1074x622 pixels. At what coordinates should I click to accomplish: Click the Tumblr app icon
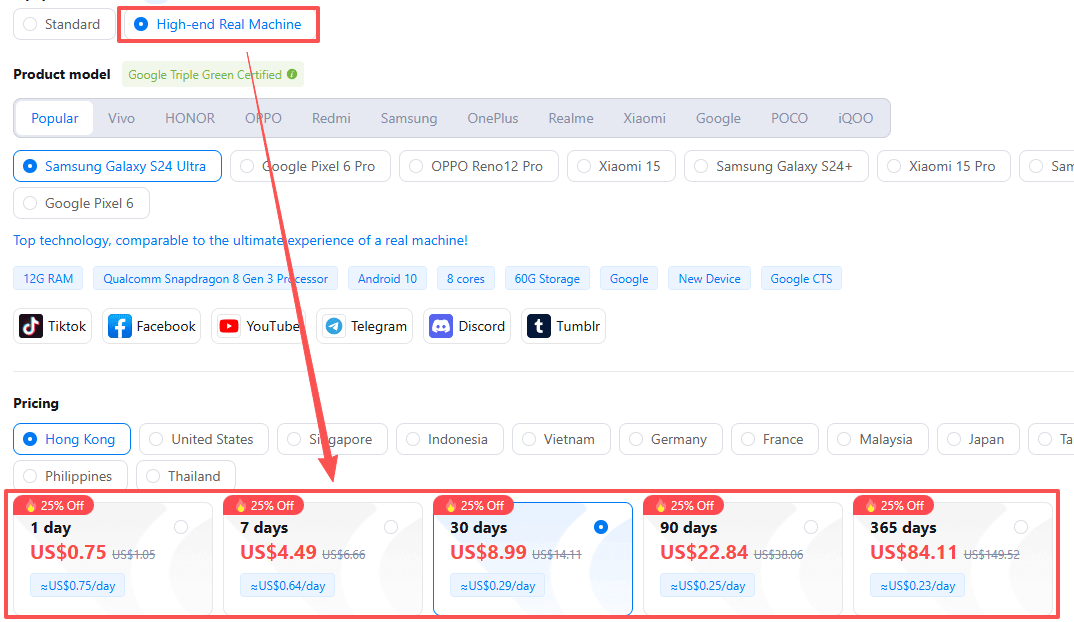point(540,326)
